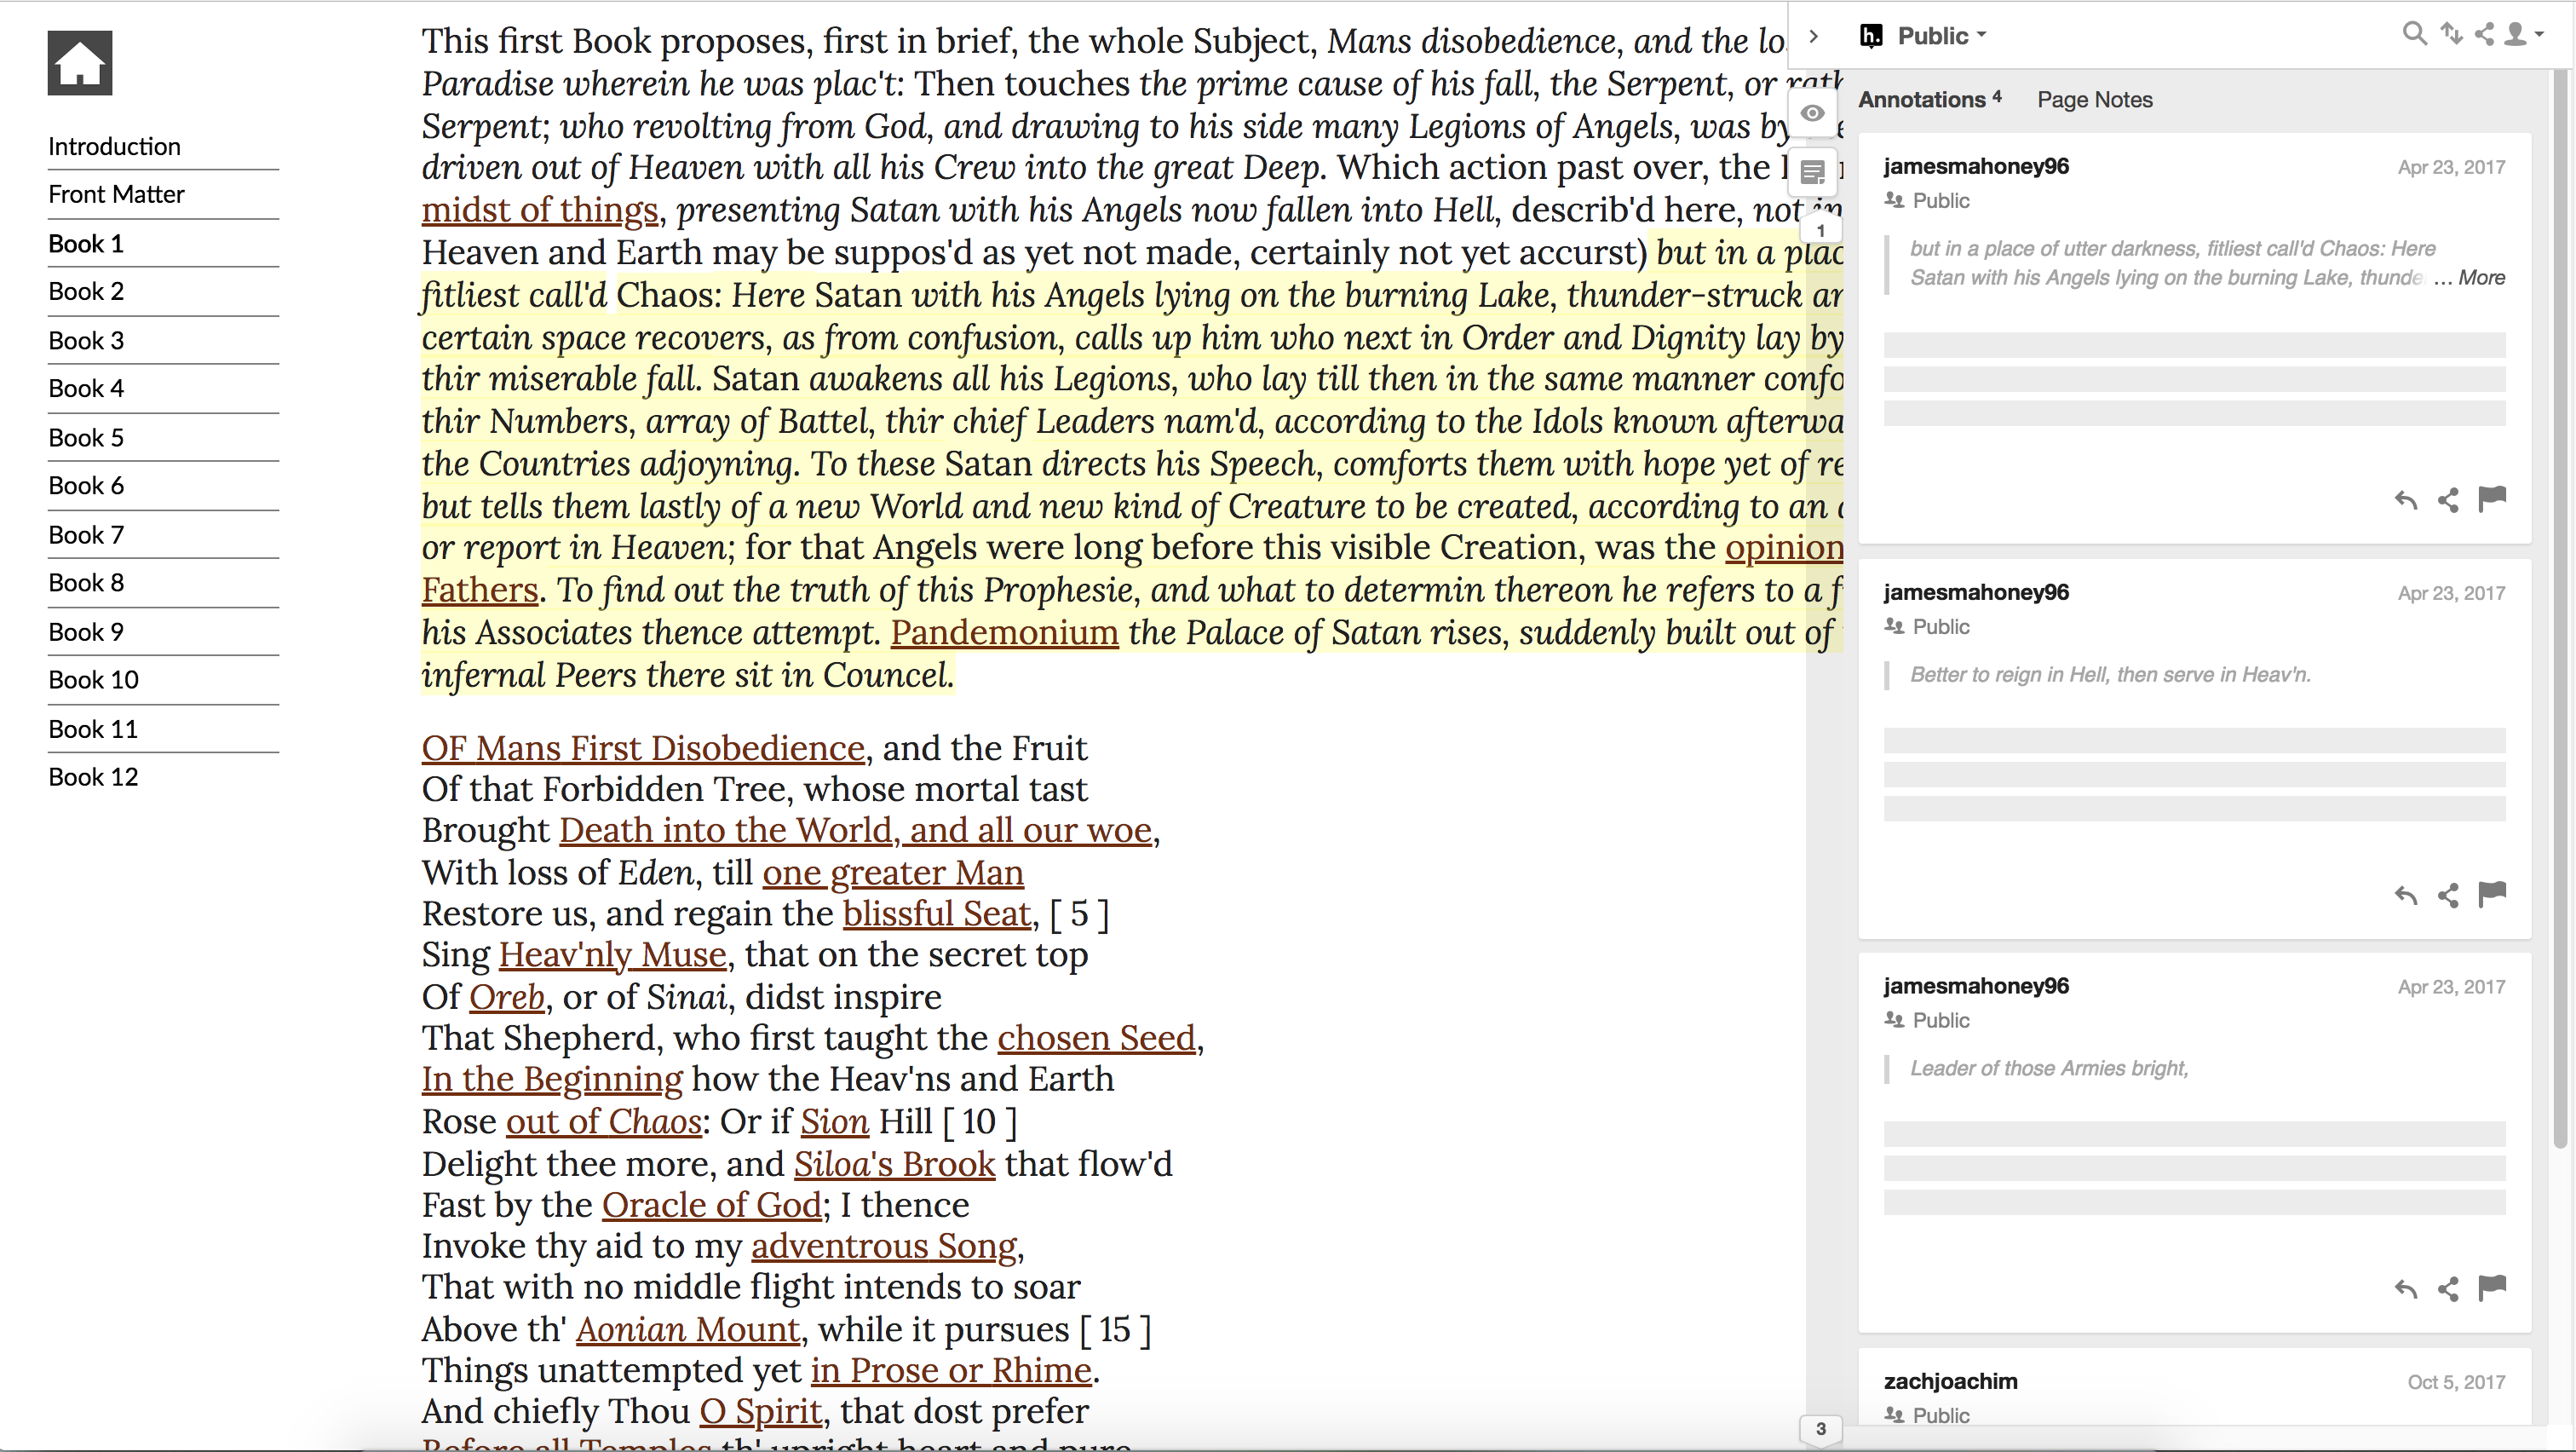The width and height of the screenshot is (2576, 1452).
Task: Open the account profile menu icon
Action: (x=2518, y=33)
